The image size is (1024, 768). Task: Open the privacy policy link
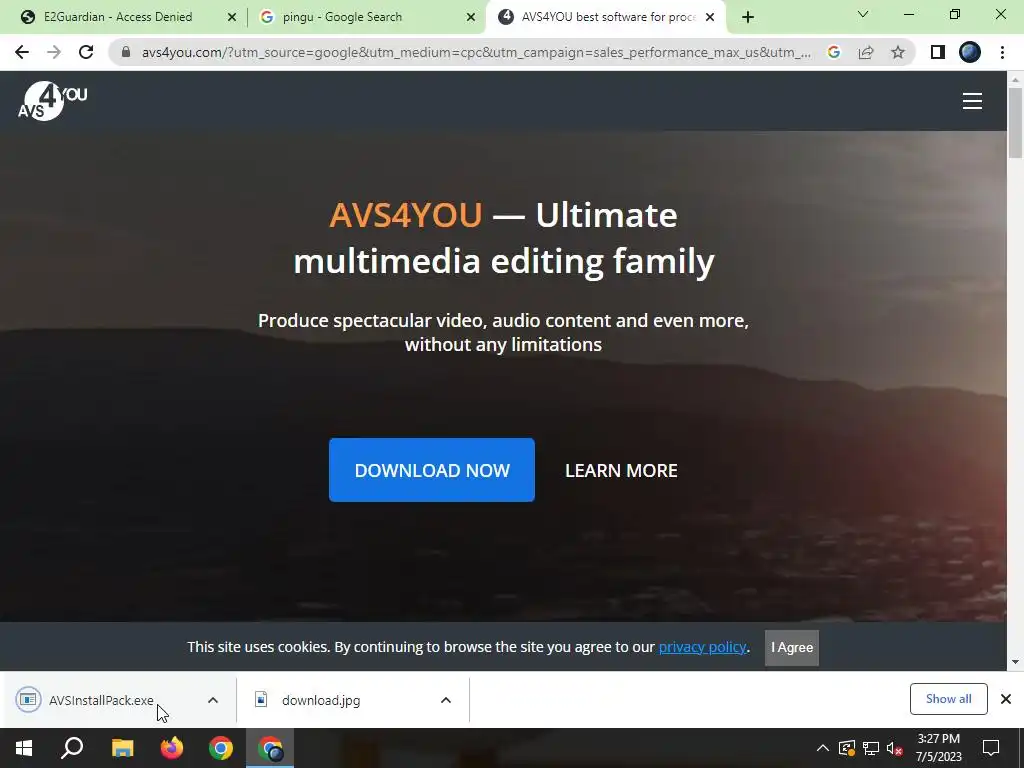point(702,647)
